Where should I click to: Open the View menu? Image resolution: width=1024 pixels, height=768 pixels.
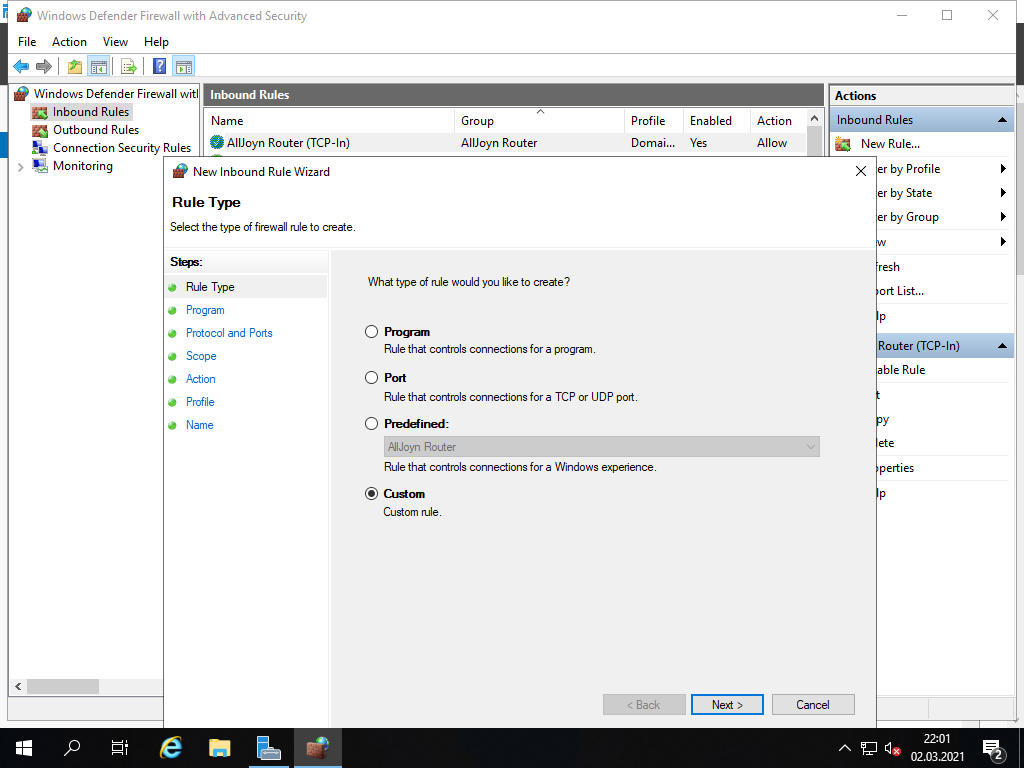(x=115, y=42)
